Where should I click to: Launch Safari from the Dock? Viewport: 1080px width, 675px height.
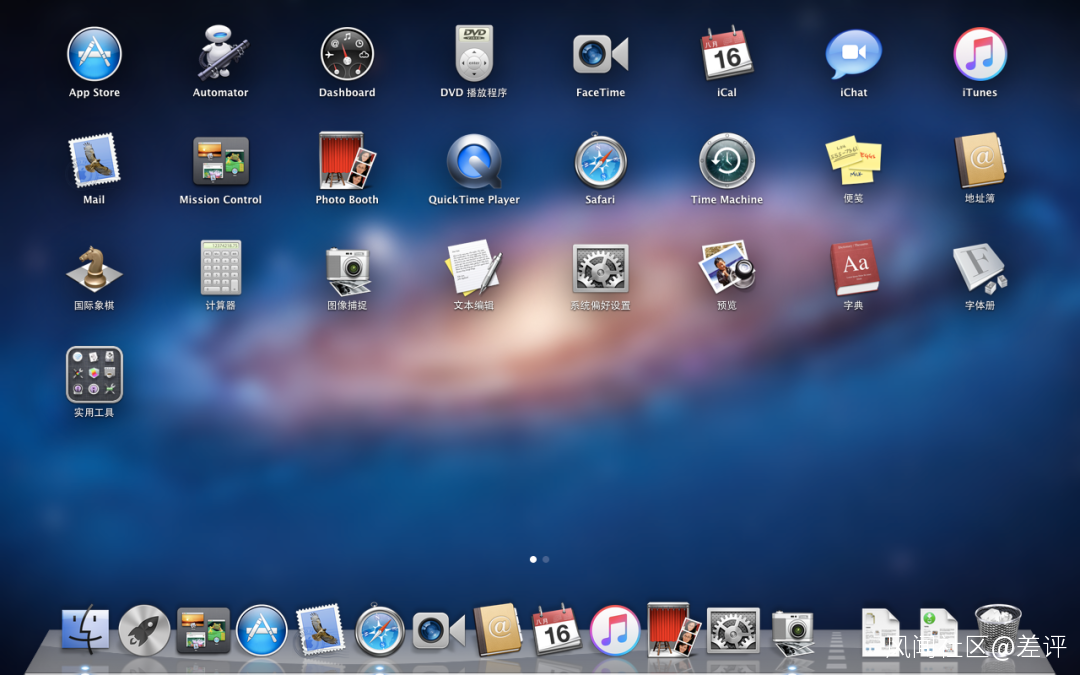tap(380, 630)
